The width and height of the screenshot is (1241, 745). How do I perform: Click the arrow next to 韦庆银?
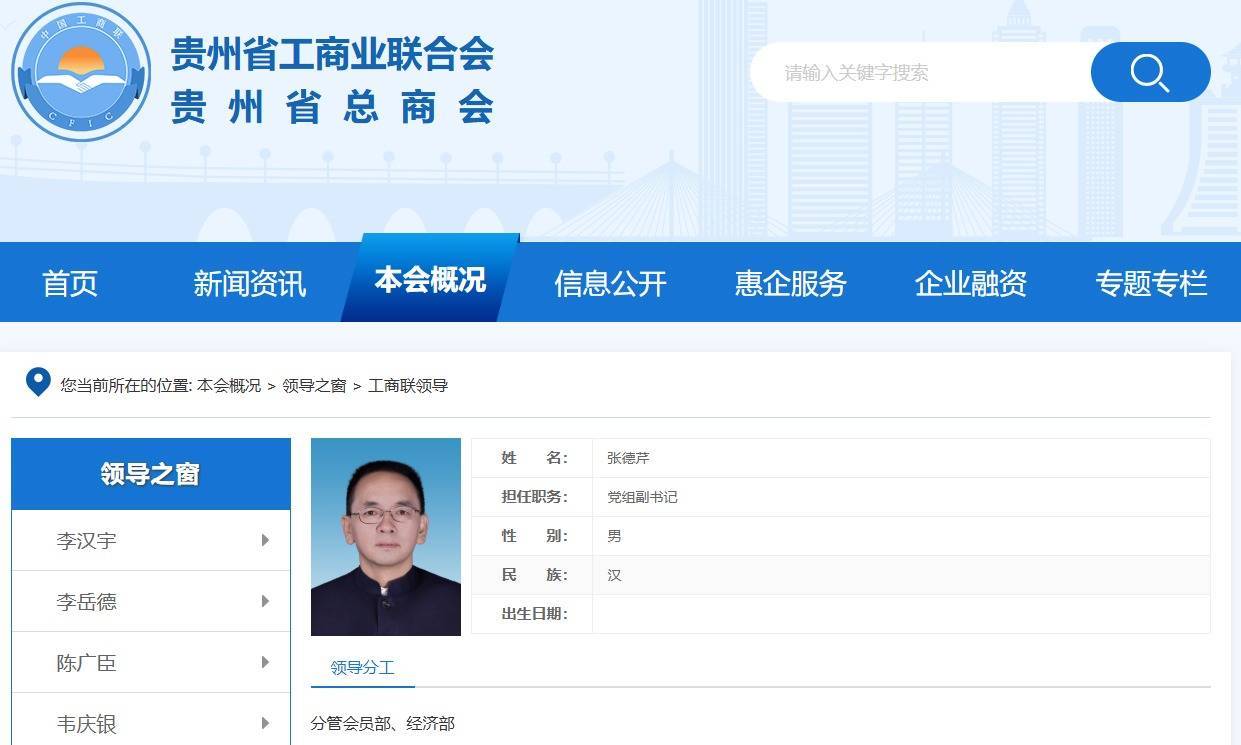click(x=265, y=722)
